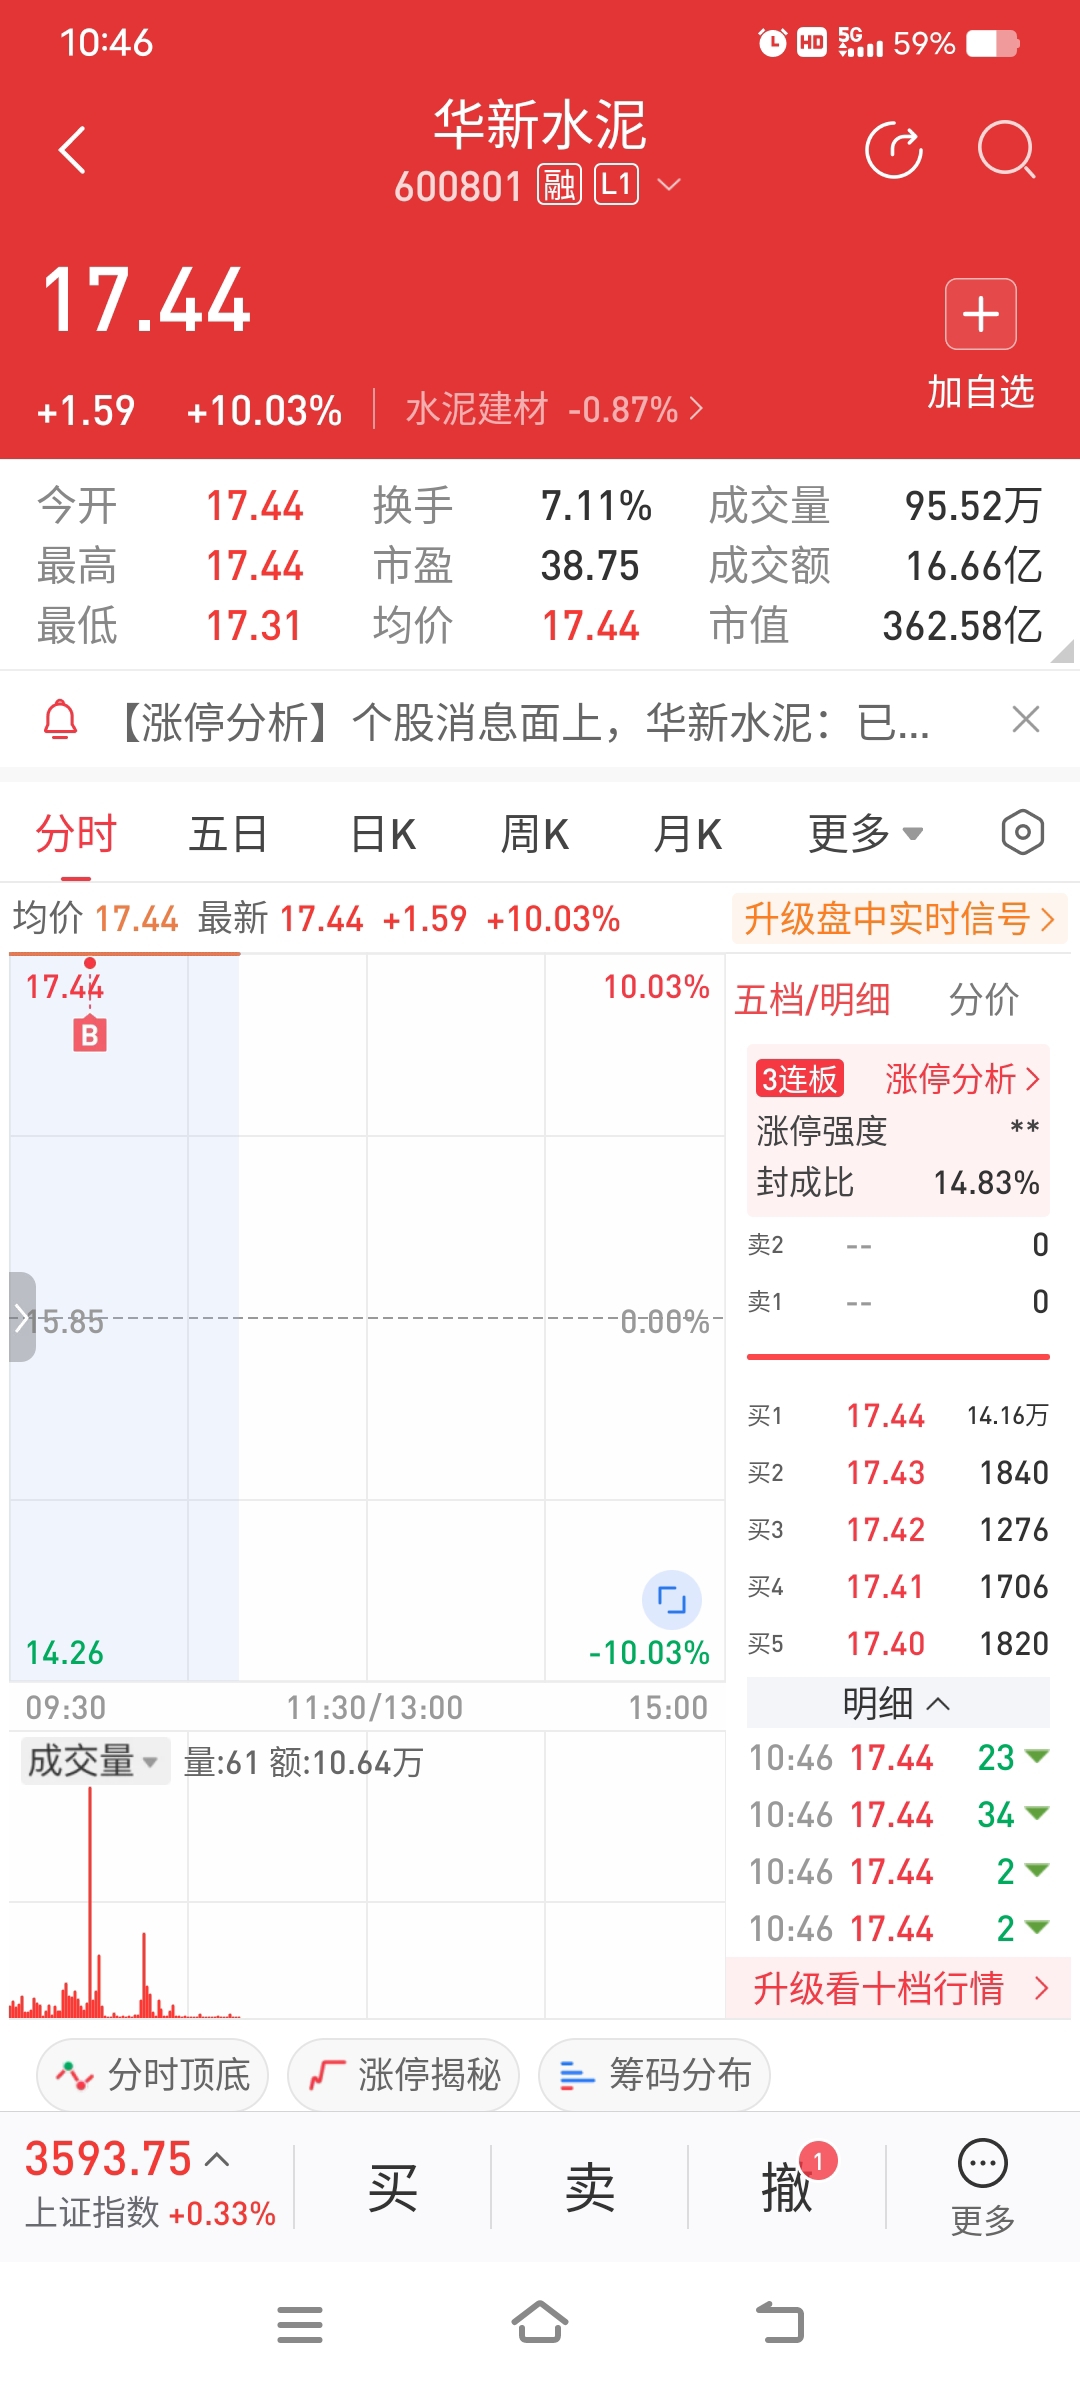Open the share/refresh circular arrow icon
The image size is (1080, 2388).
(893, 150)
